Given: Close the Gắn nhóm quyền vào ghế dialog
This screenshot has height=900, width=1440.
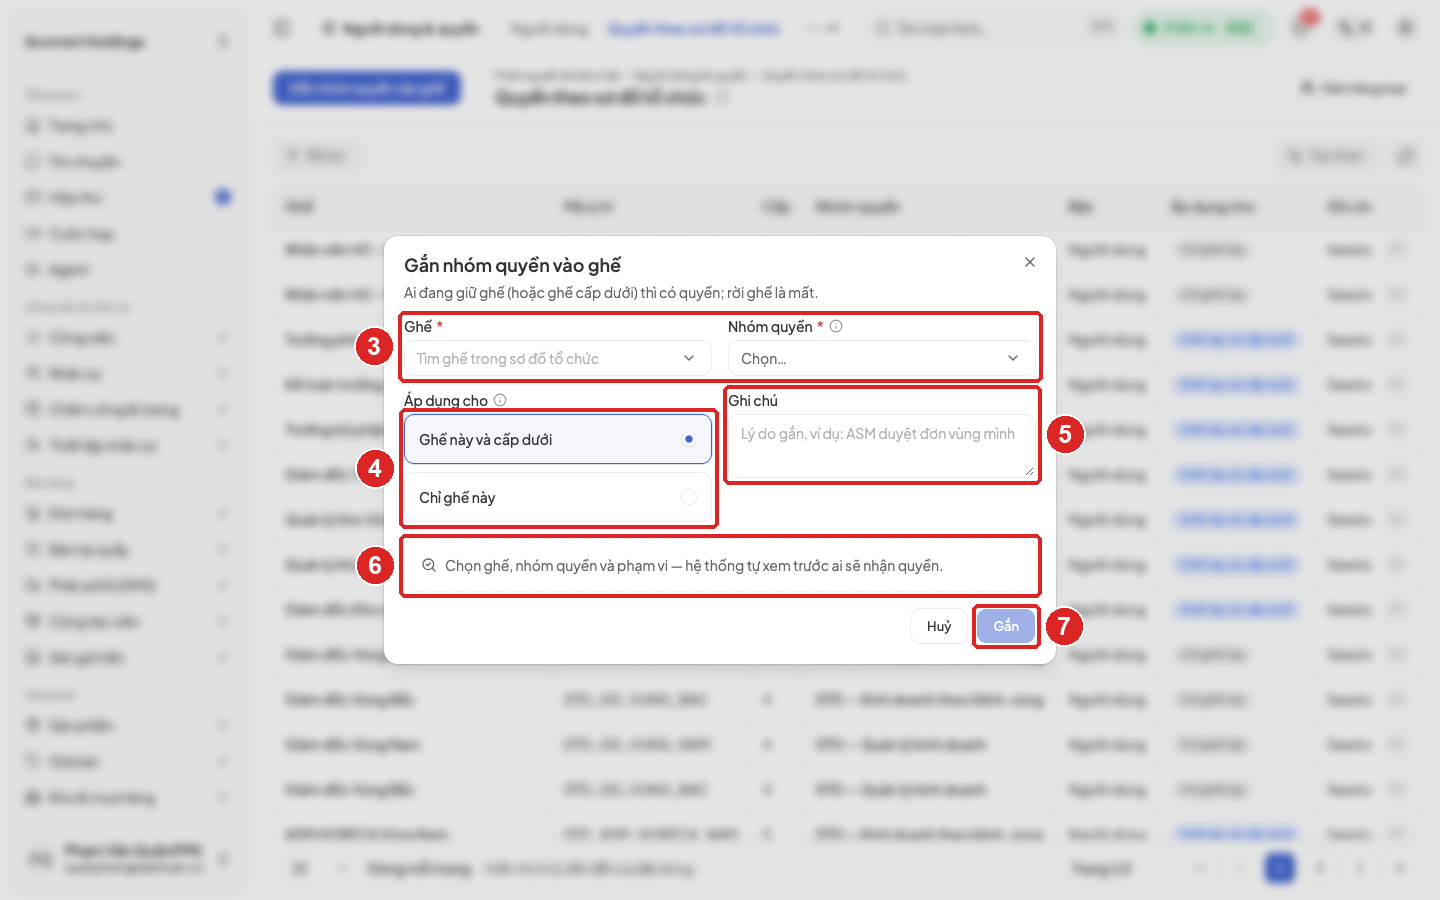Looking at the screenshot, I should [1029, 262].
